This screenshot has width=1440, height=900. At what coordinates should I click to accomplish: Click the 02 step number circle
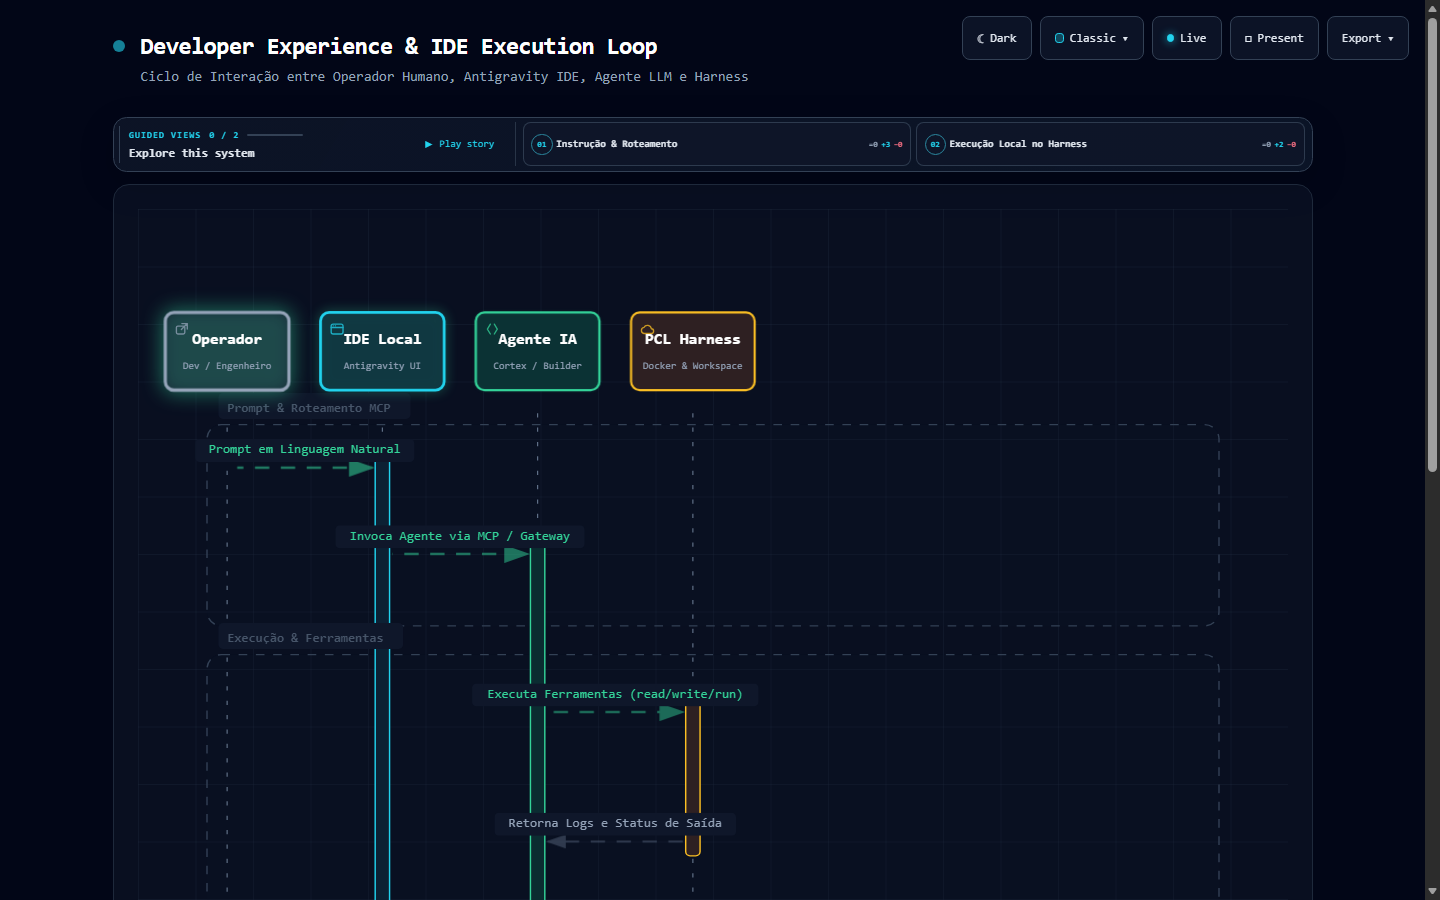click(935, 144)
